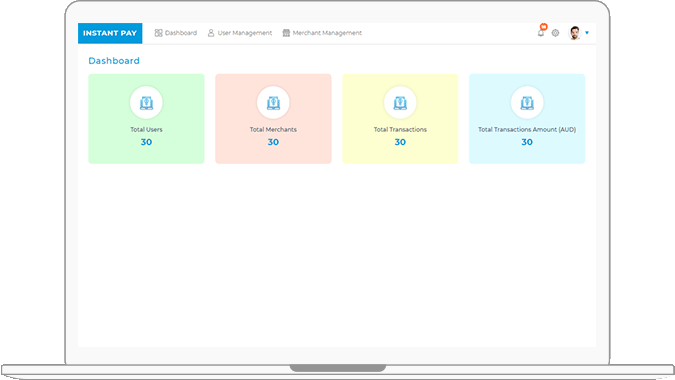
Task: Click the Total Transactions card icon
Action: pyautogui.click(x=400, y=102)
